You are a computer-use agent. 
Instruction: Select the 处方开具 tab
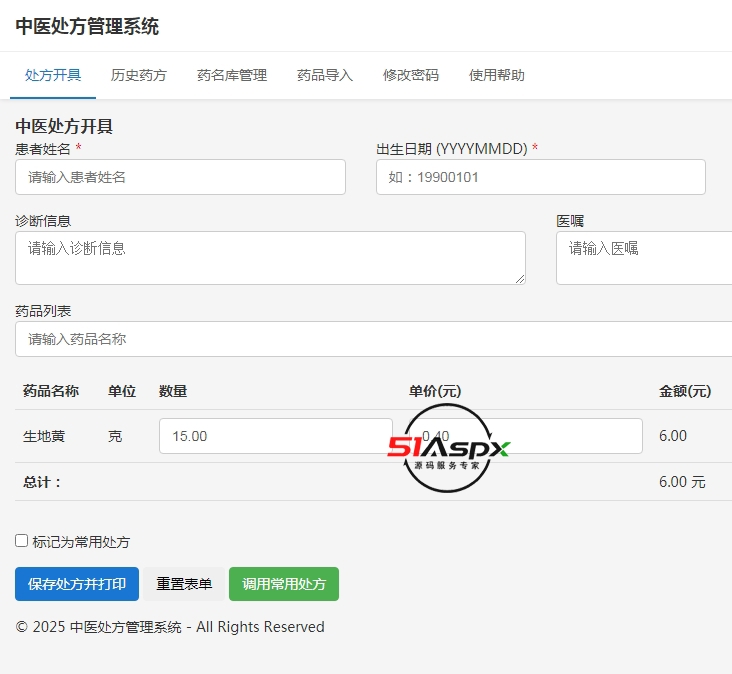pos(53,75)
